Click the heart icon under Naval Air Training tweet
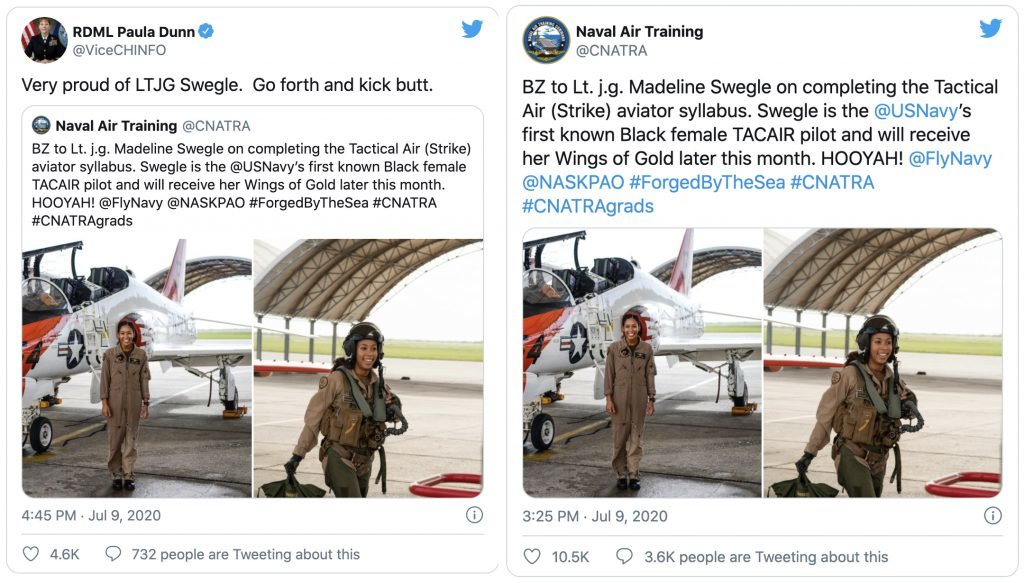Screen dimensions: 1024x583 [x=534, y=556]
